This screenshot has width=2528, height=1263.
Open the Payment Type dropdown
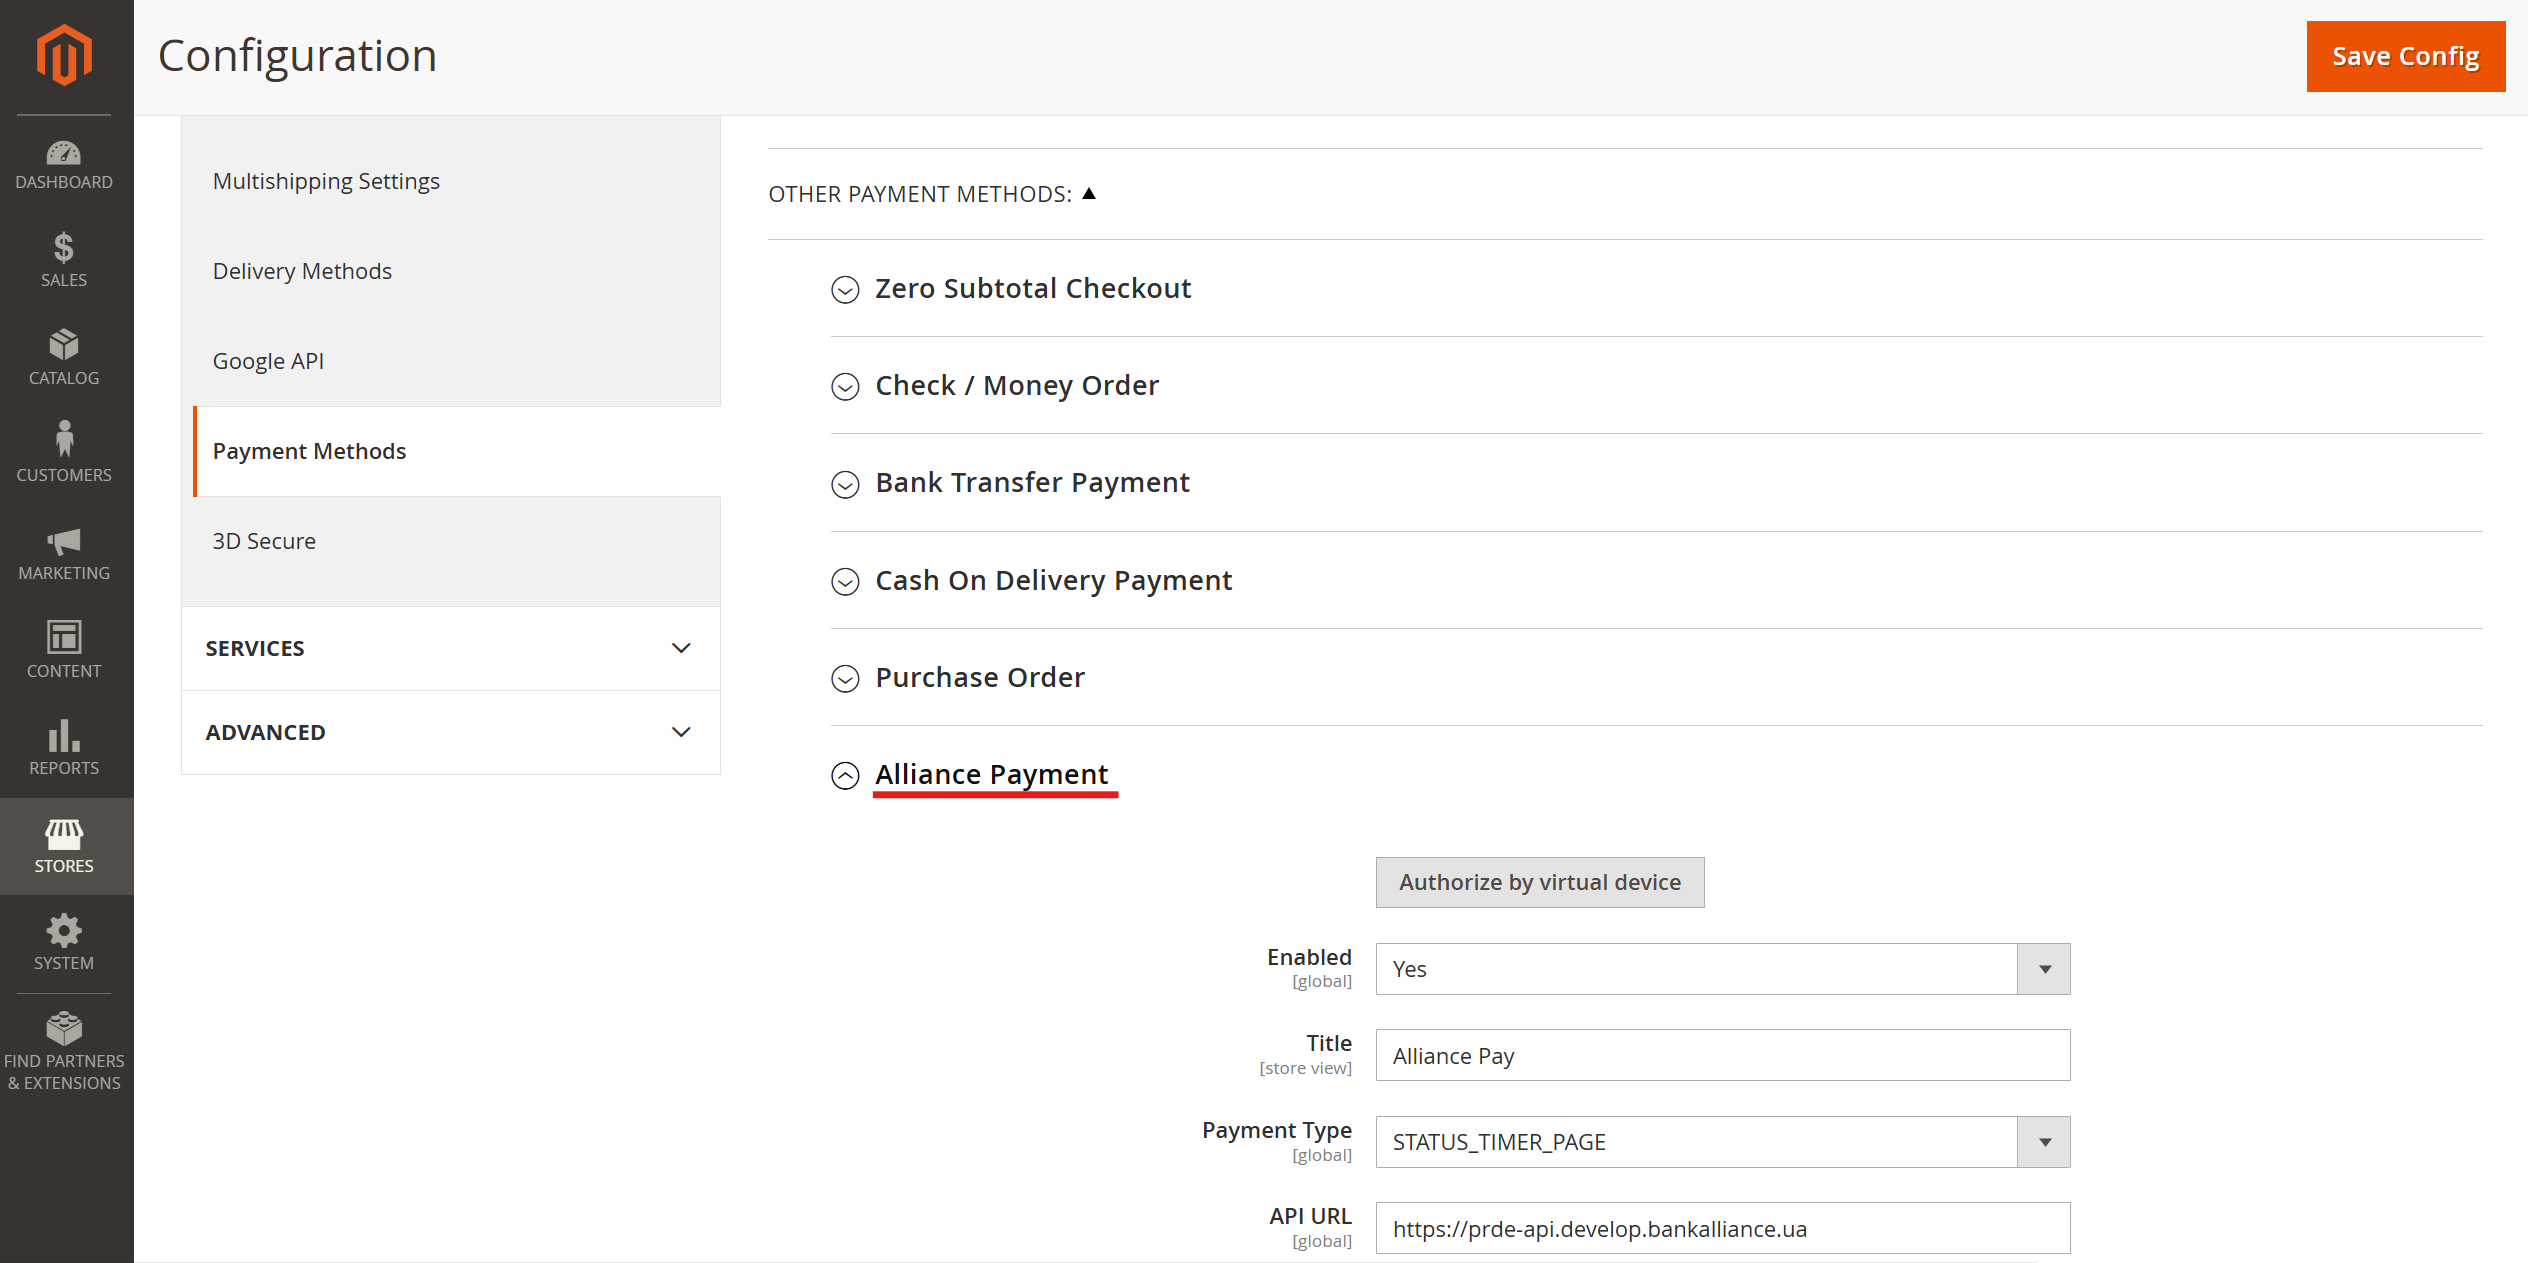pos(1722,1142)
